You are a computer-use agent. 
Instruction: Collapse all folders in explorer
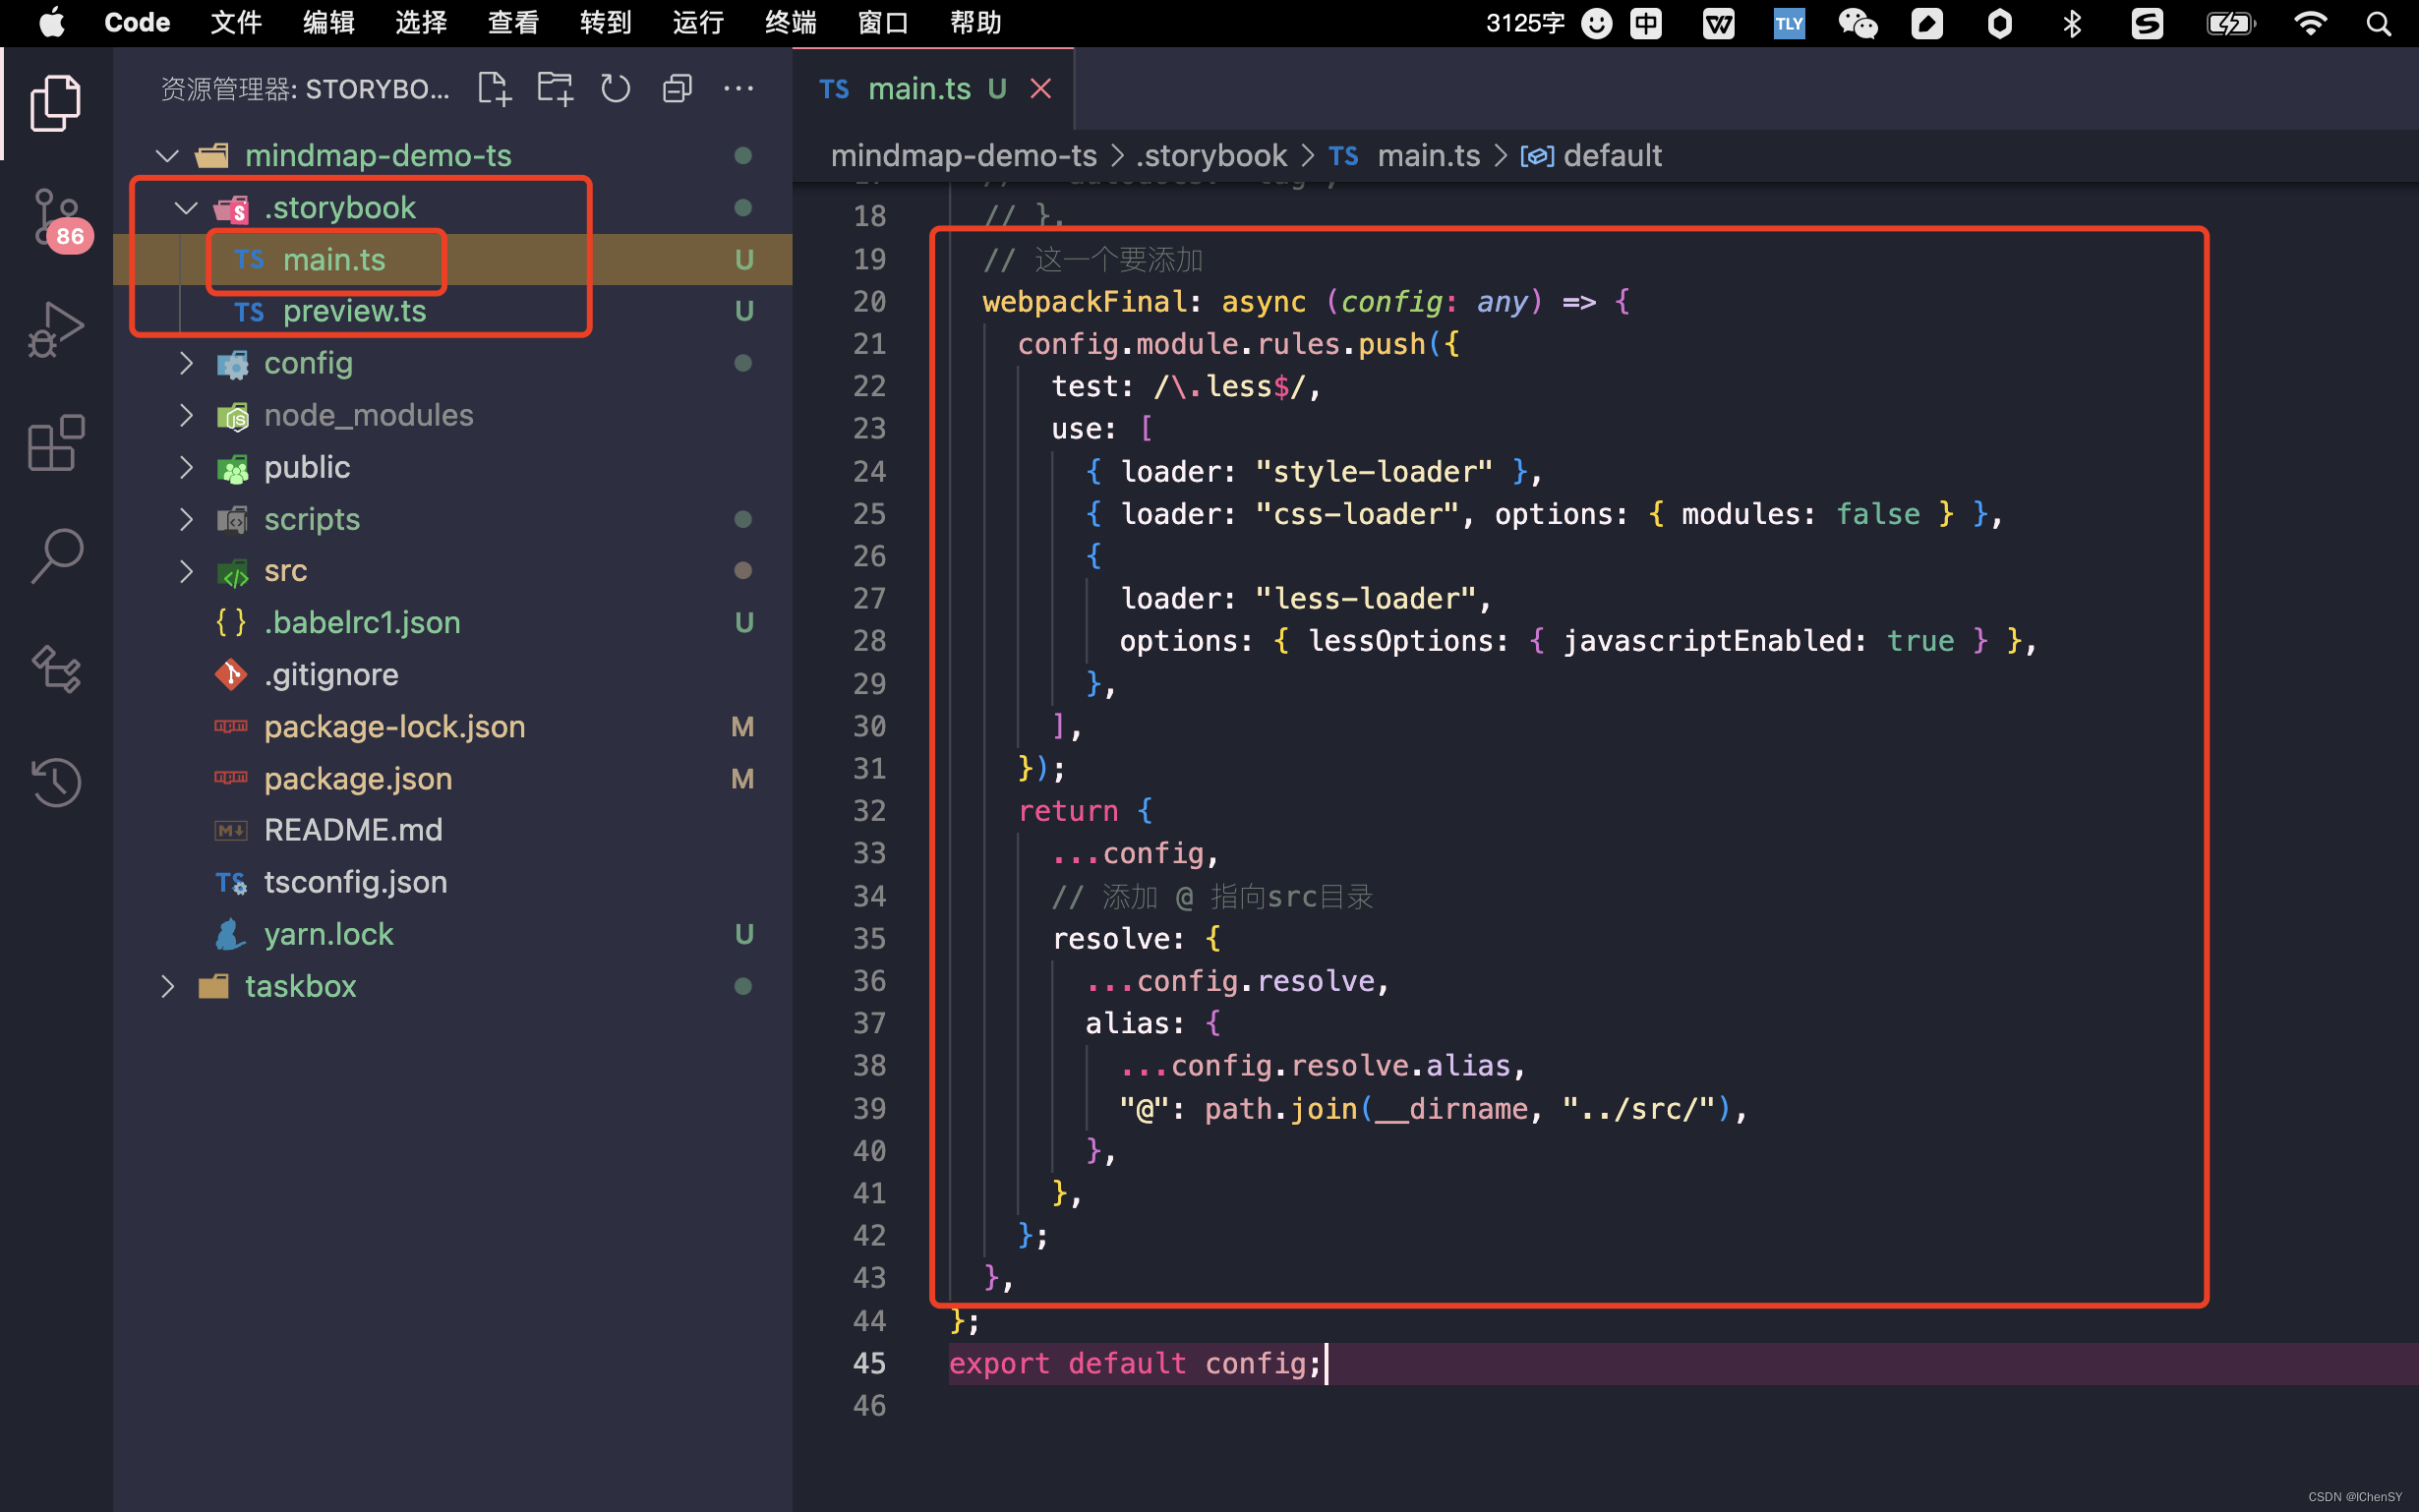[x=677, y=89]
